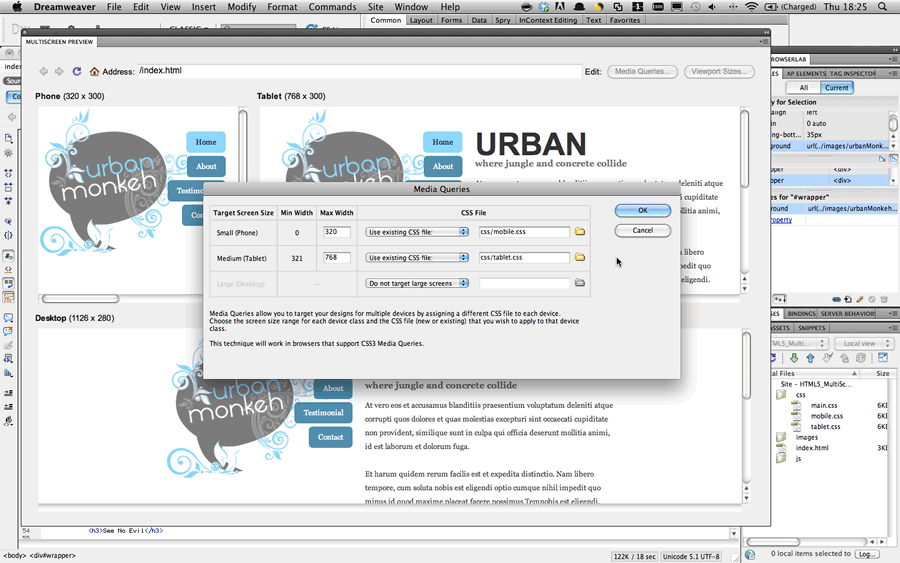Click Cancel in Media Queries dialog
900x563 pixels.
[643, 230]
